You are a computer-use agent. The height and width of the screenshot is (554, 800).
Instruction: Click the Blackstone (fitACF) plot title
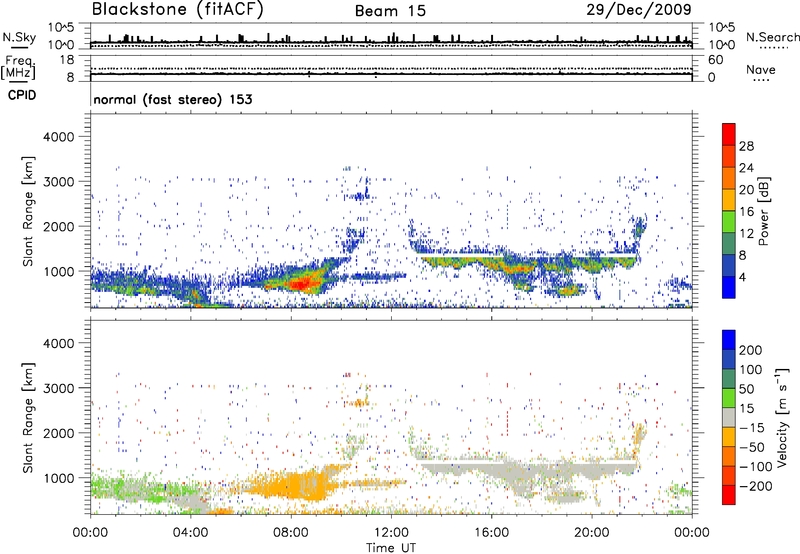[178, 10]
